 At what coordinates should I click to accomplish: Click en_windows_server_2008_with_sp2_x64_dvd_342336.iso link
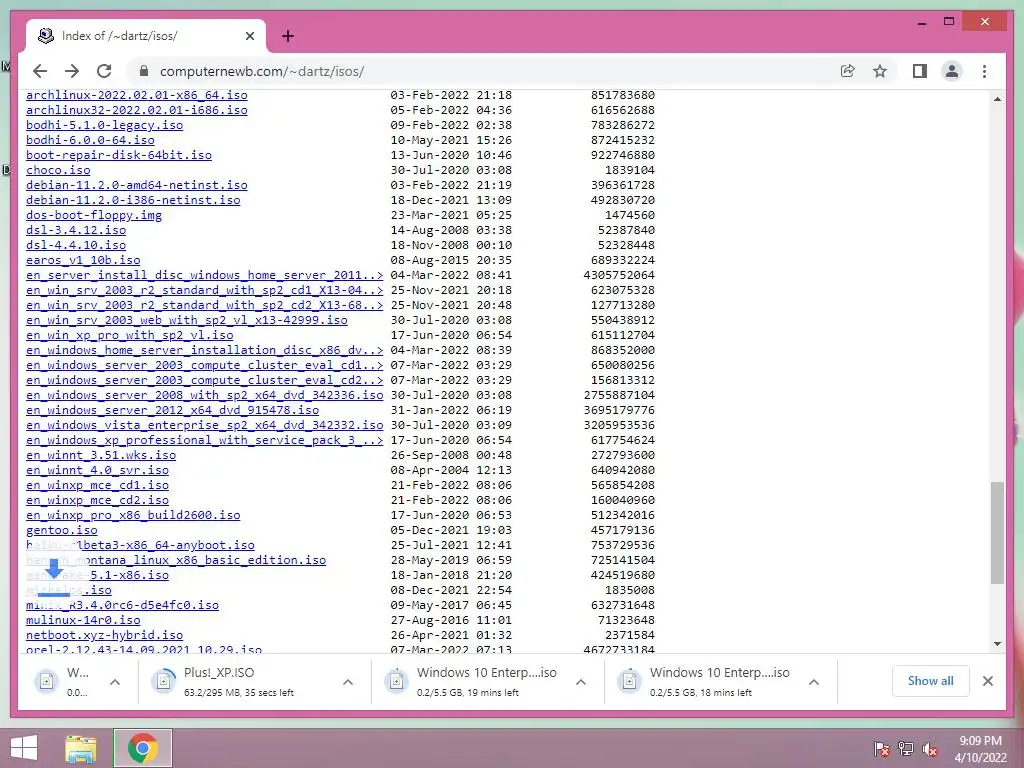204,396
